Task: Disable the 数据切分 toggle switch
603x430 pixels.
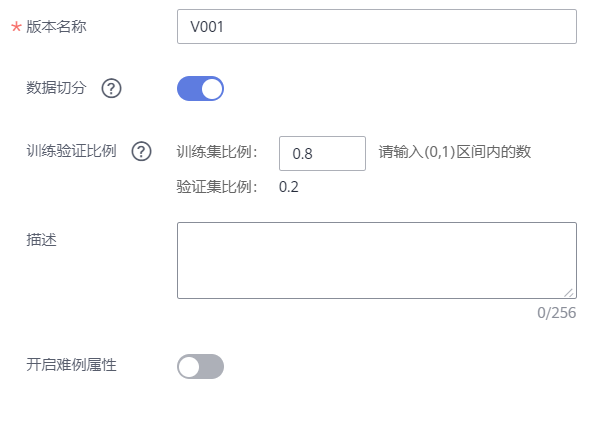Action: pyautogui.click(x=200, y=88)
